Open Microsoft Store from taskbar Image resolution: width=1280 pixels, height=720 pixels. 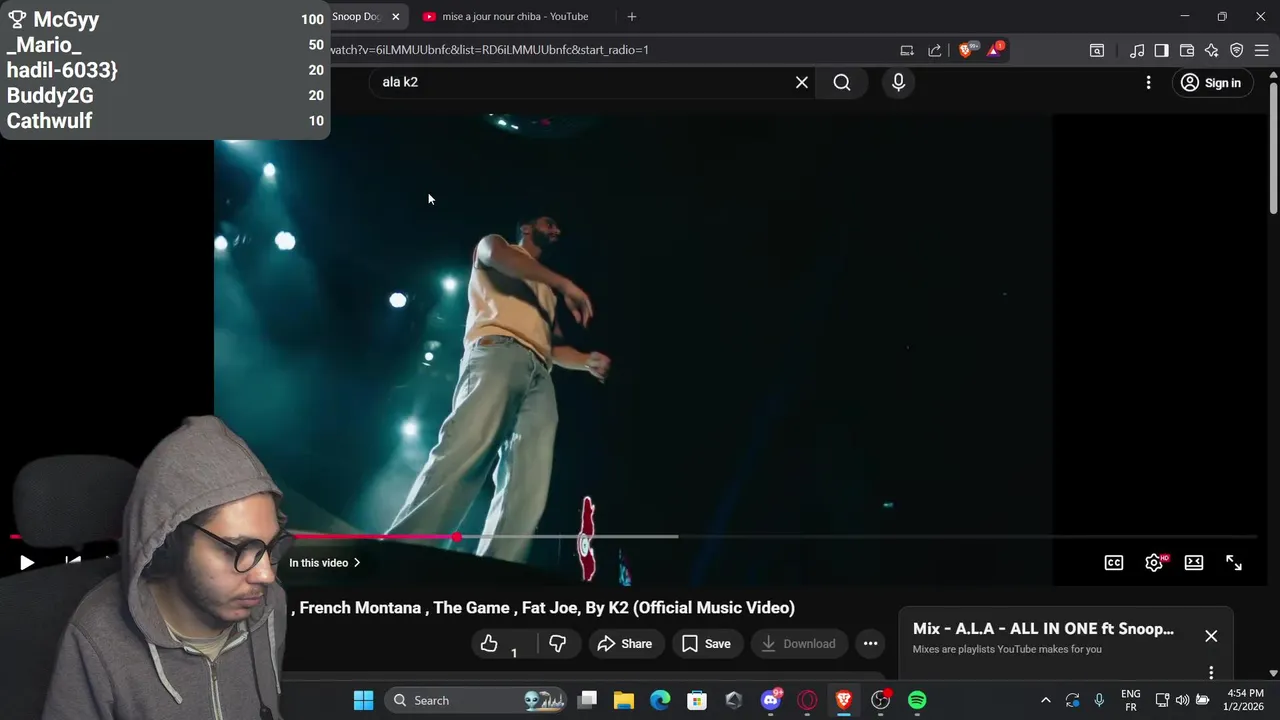pyautogui.click(x=697, y=700)
